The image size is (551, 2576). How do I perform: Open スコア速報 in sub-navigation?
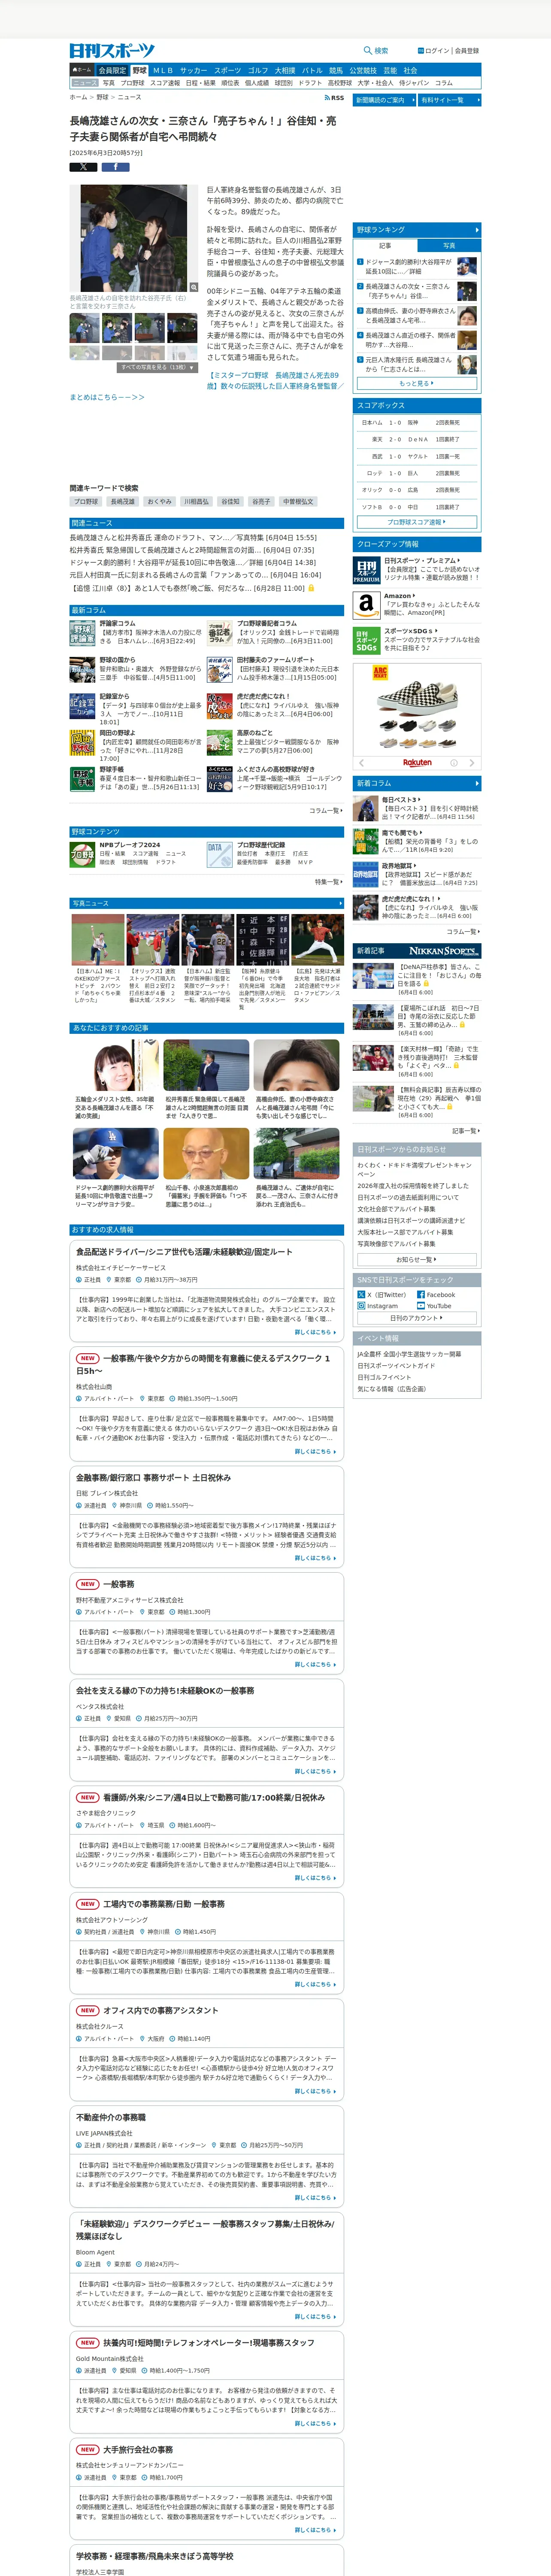[165, 83]
